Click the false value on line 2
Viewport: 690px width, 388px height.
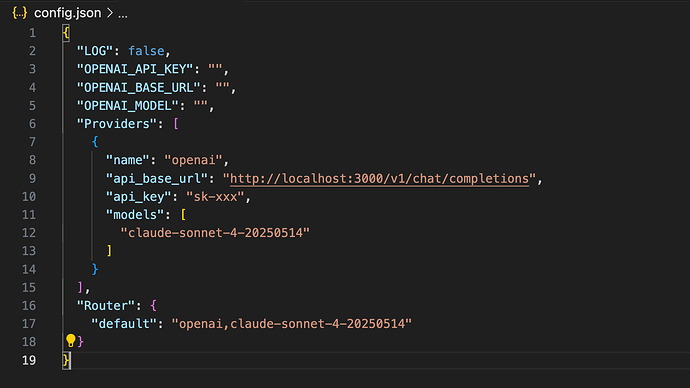(146, 51)
